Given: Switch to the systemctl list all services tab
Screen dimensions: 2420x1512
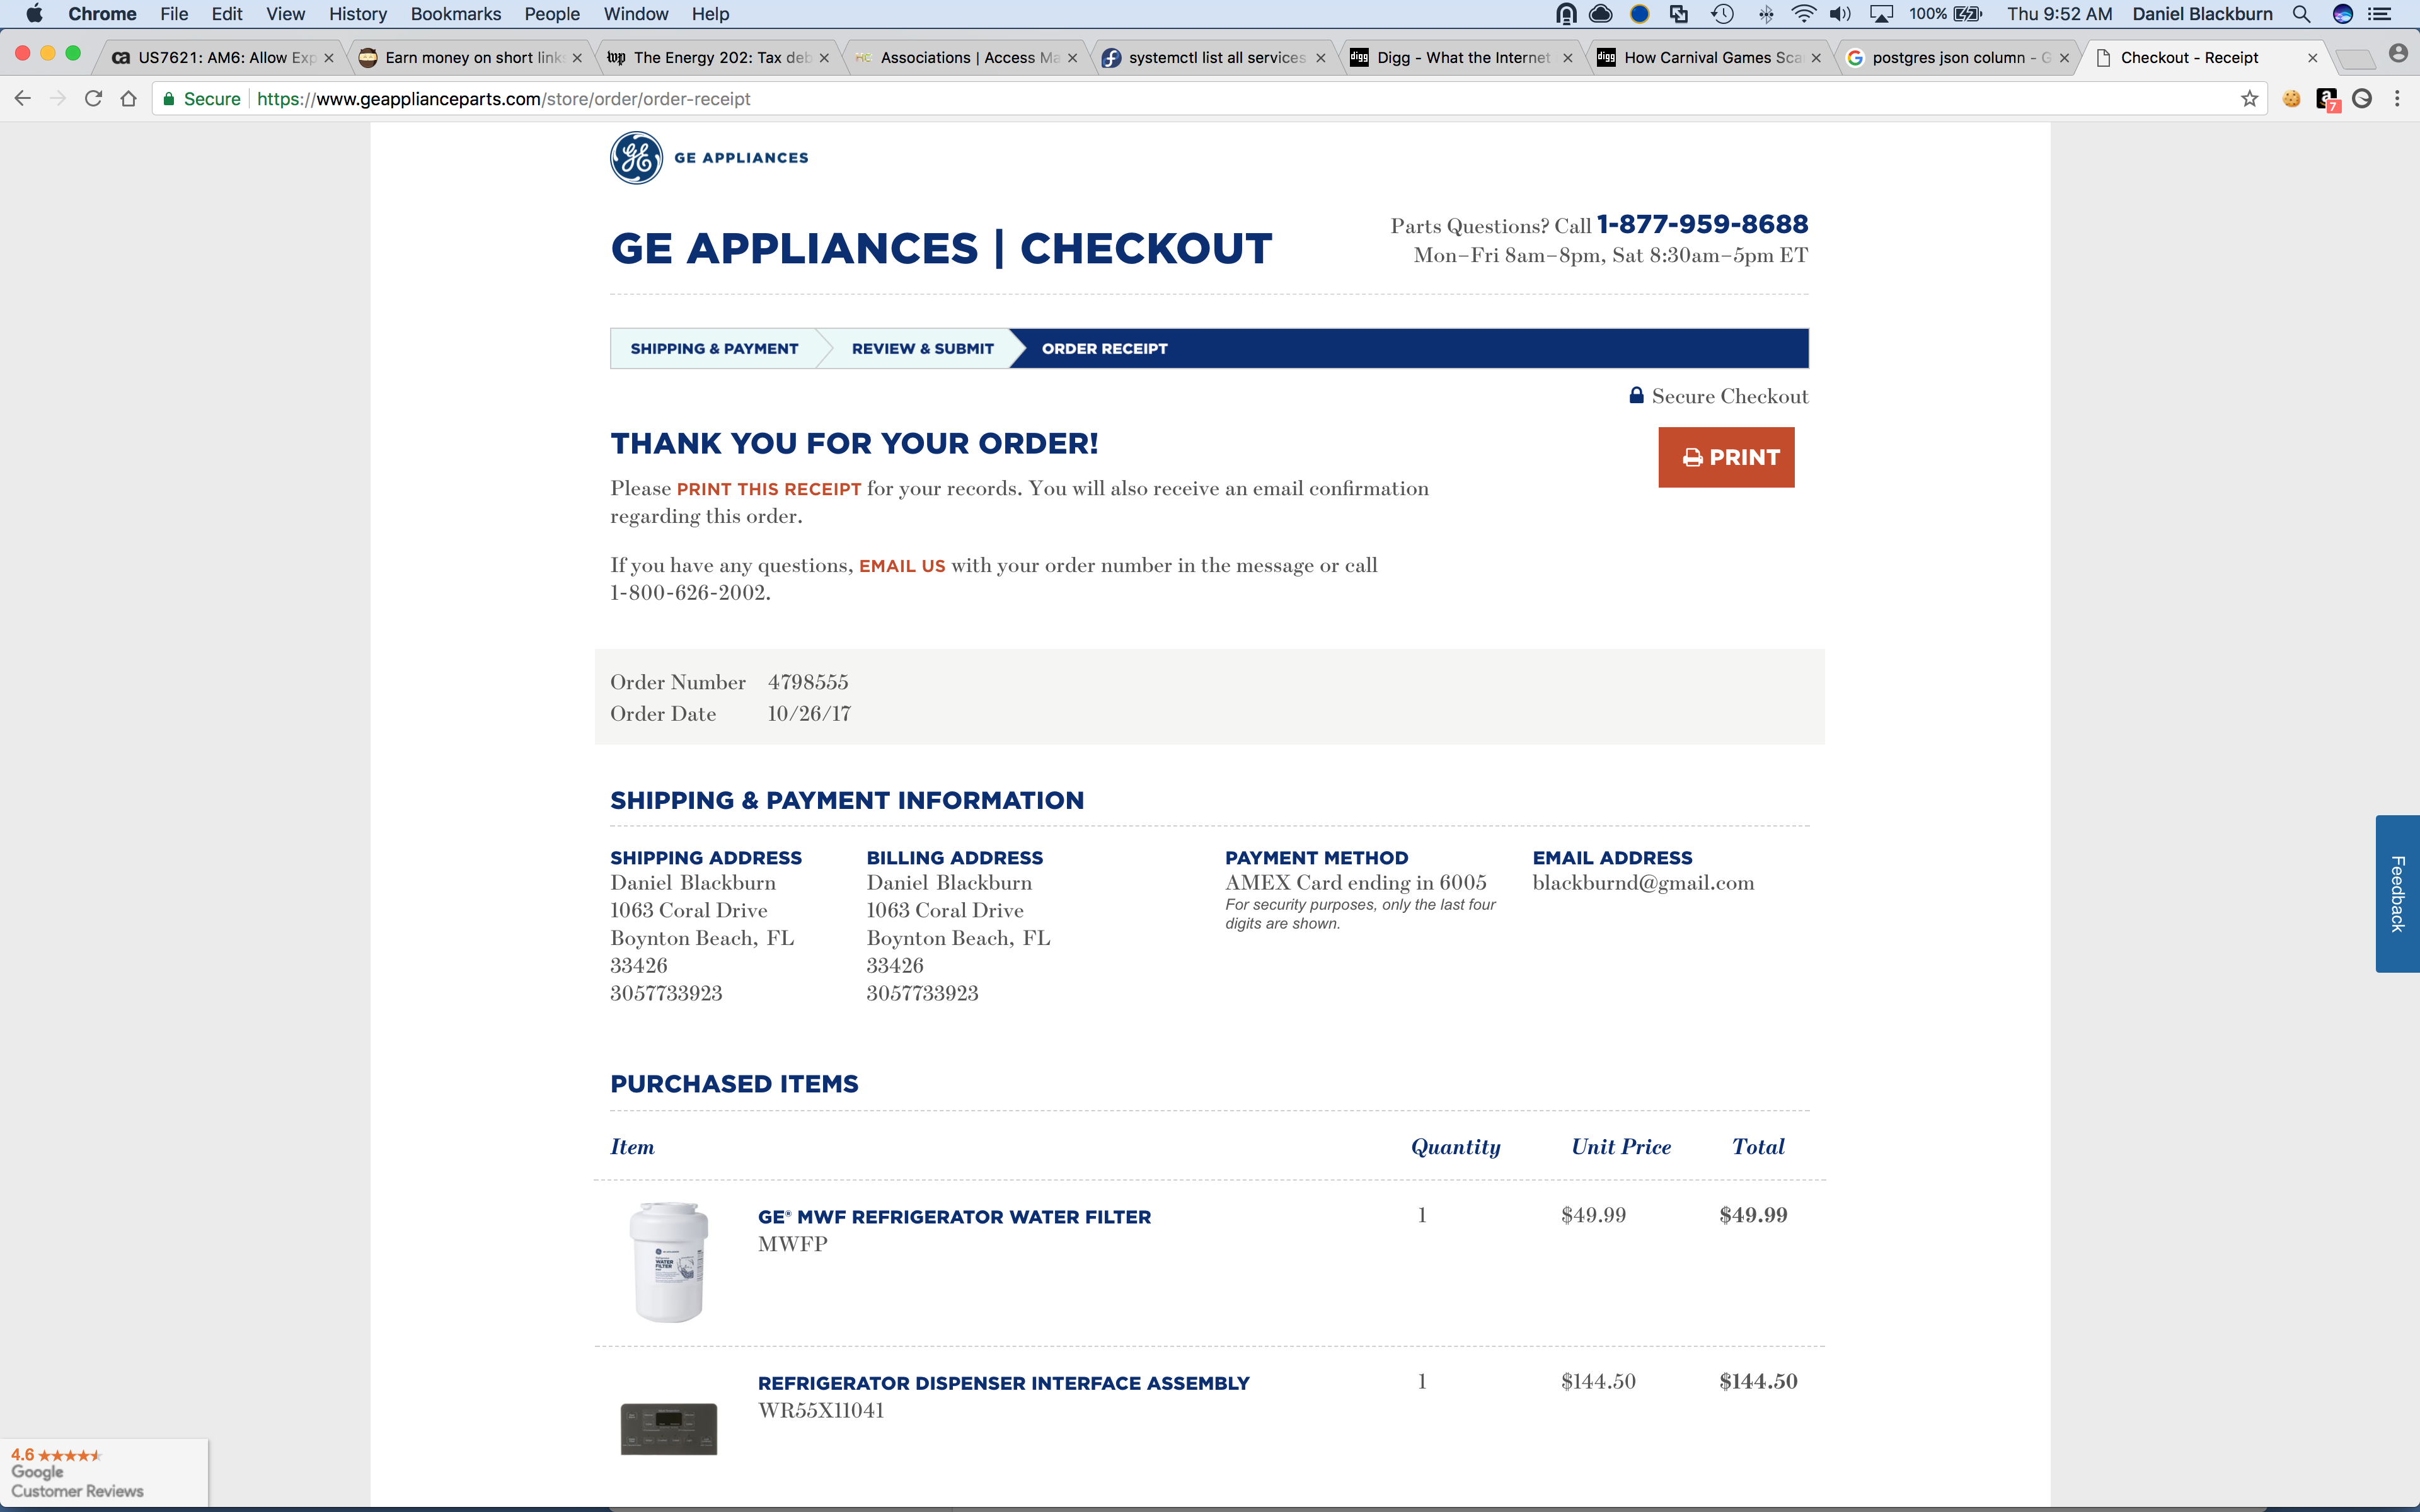Looking at the screenshot, I should [1216, 58].
